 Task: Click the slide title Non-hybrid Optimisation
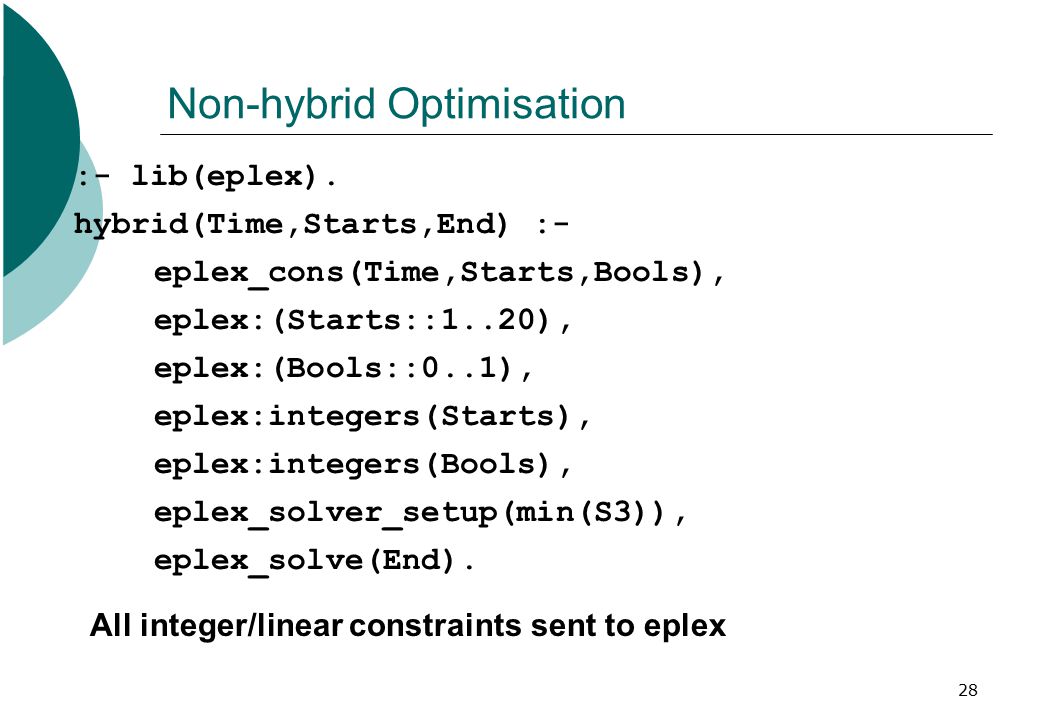pyautogui.click(x=396, y=105)
